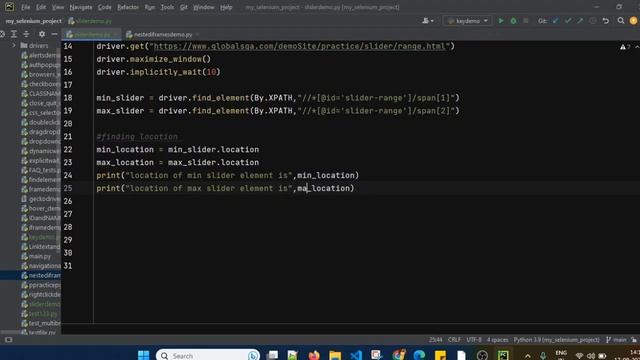Toggle tool window quick access icon
640x360 pixels.
tap(9, 340)
